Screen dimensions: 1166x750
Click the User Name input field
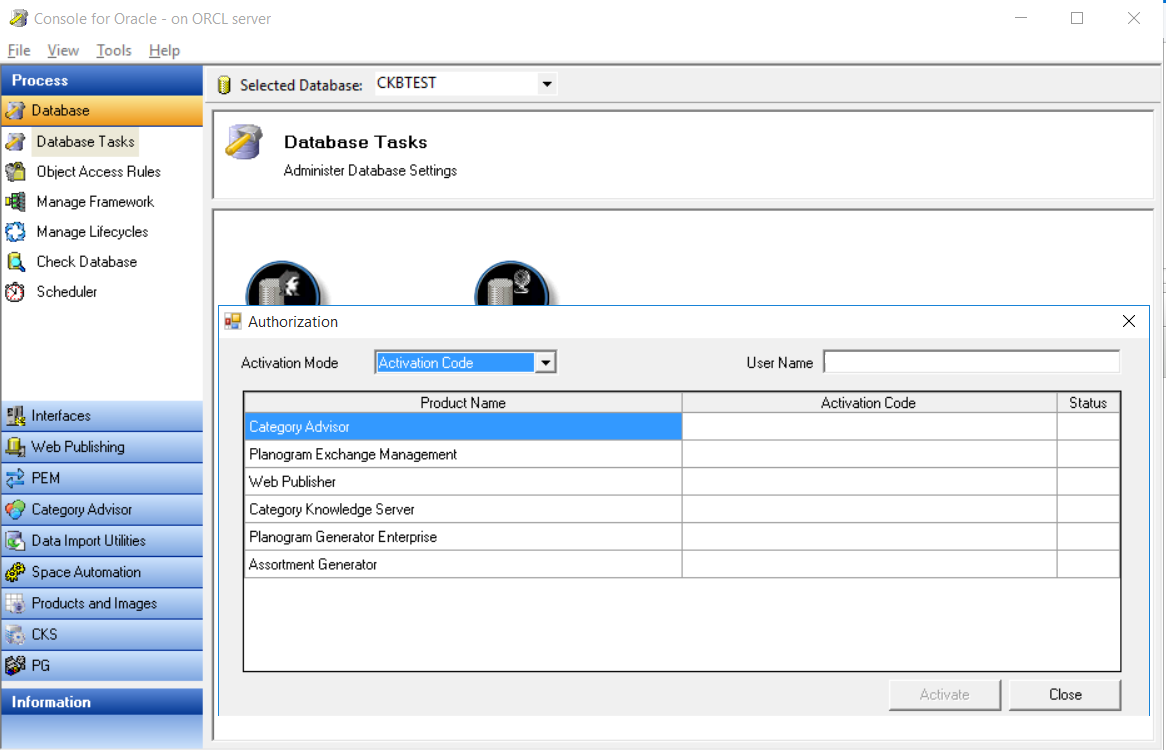[971, 362]
